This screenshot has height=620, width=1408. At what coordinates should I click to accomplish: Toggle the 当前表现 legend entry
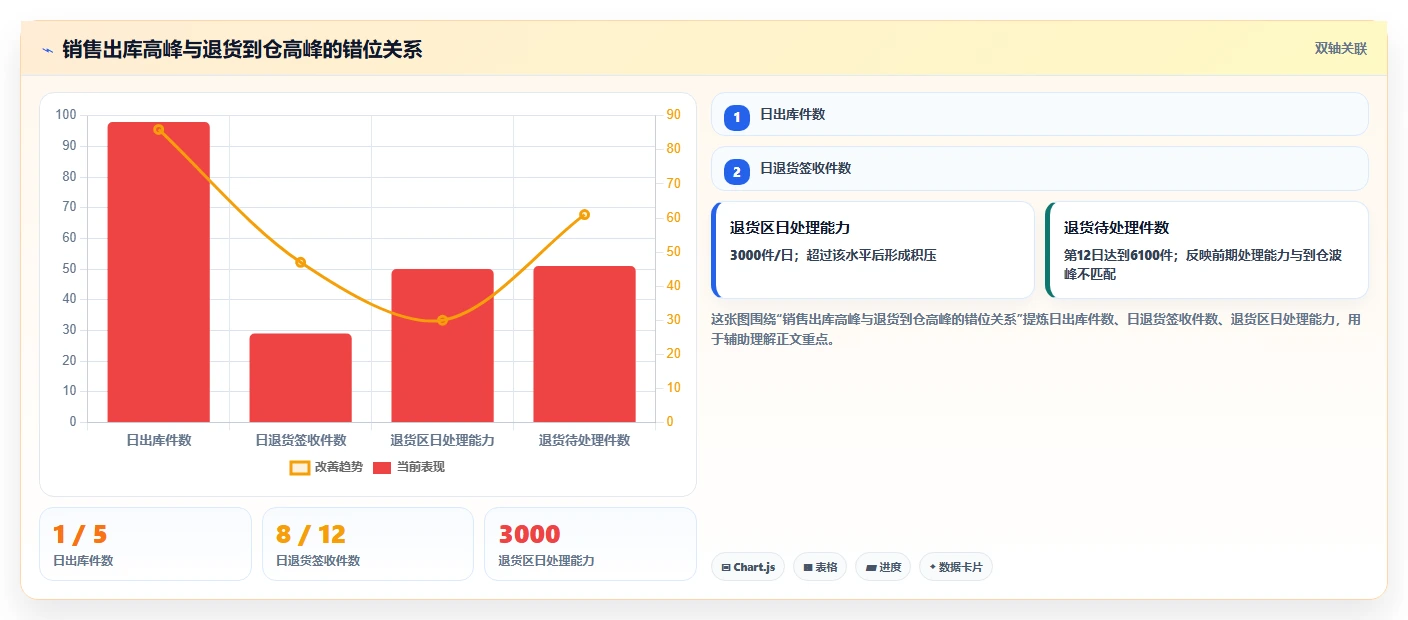pyautogui.click(x=409, y=467)
